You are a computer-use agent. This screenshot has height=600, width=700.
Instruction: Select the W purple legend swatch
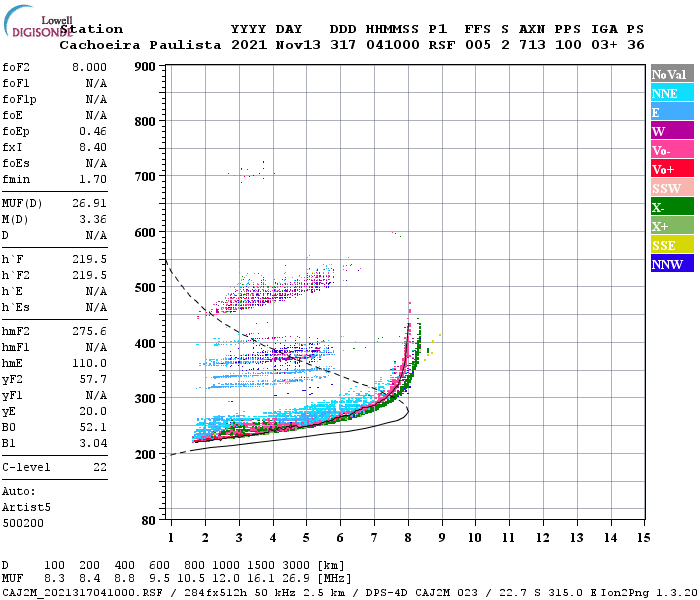[x=672, y=131]
